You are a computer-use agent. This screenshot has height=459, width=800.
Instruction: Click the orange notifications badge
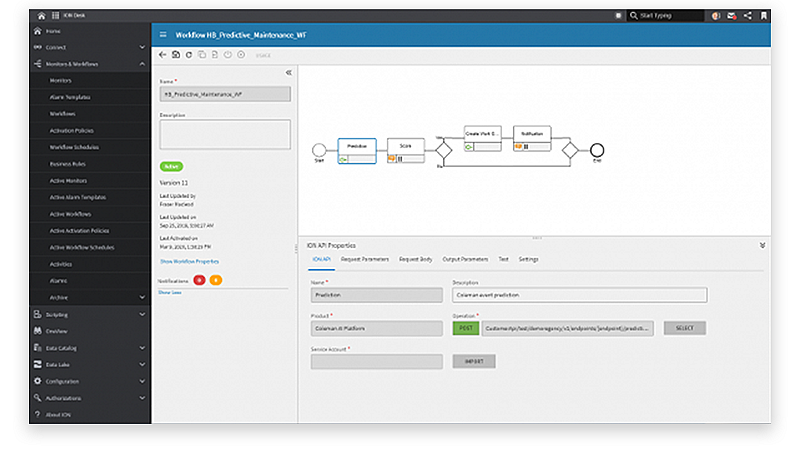(x=216, y=280)
